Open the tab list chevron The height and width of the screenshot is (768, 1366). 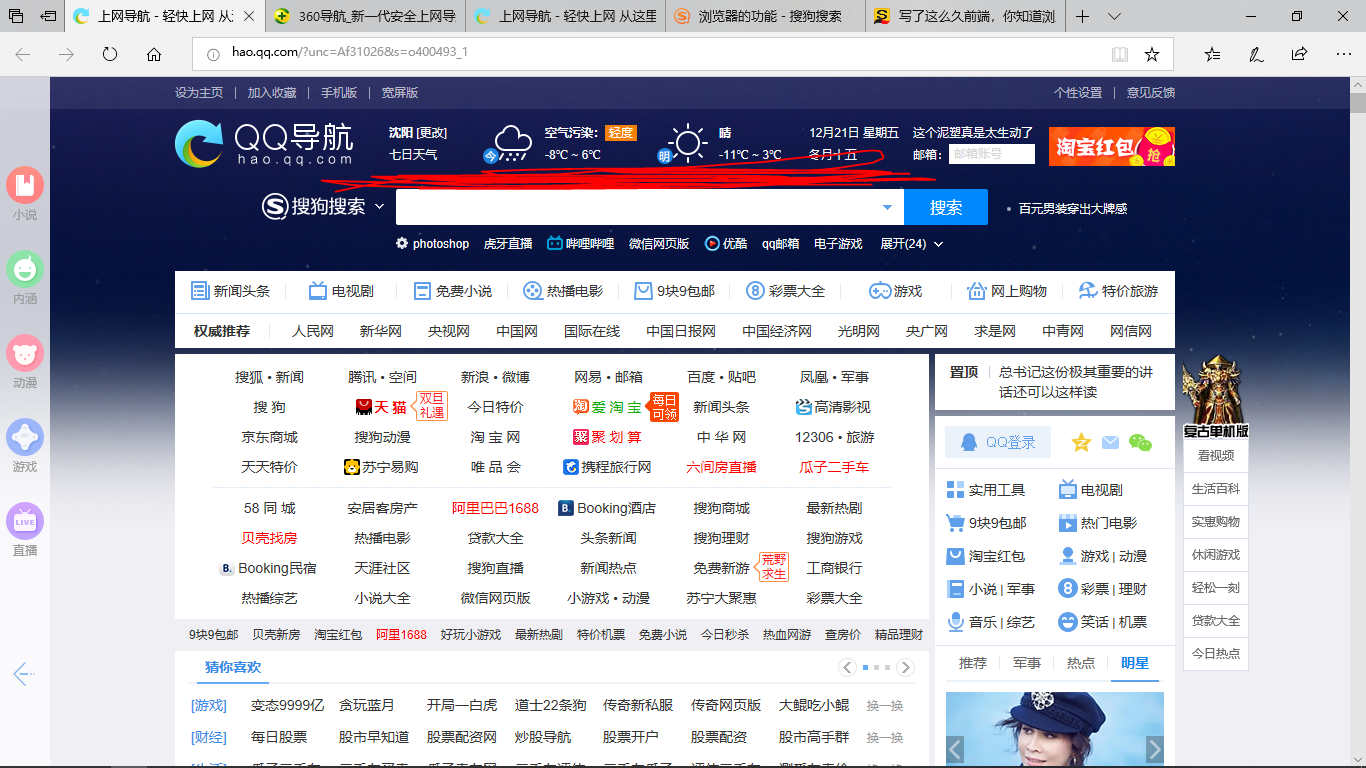click(x=1114, y=16)
